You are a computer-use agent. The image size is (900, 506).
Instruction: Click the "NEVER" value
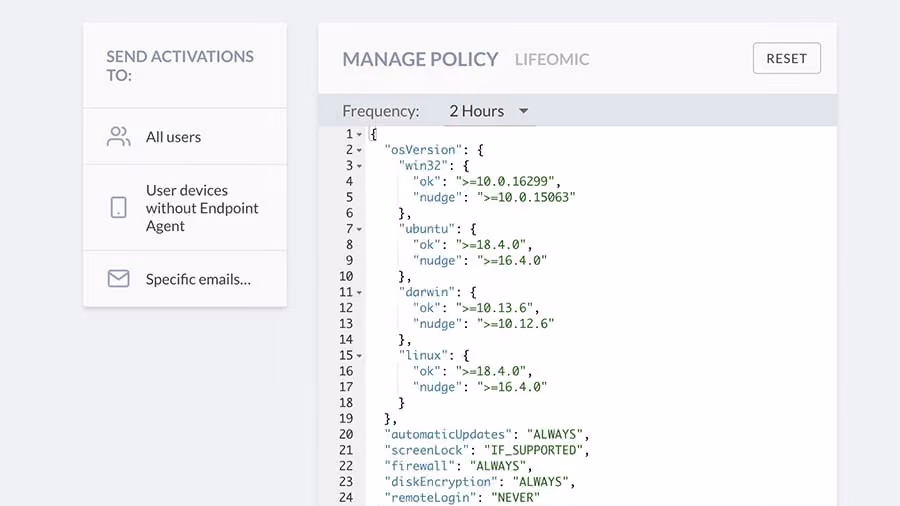point(515,497)
